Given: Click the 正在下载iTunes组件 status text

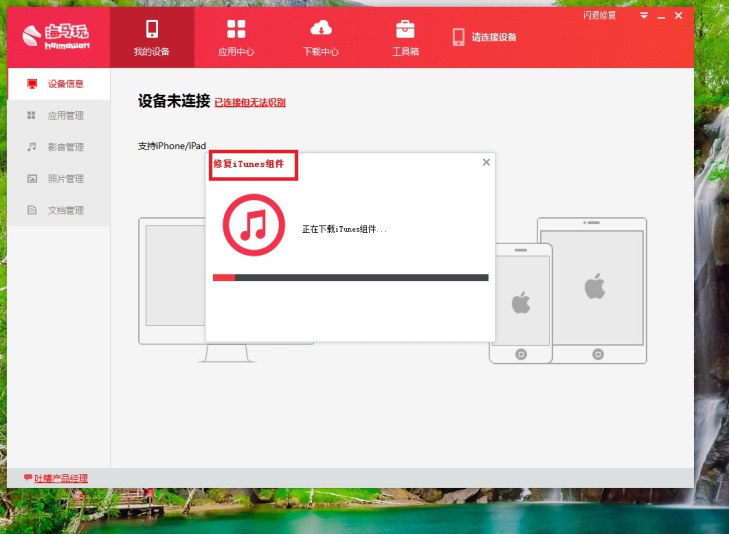Looking at the screenshot, I should (344, 229).
